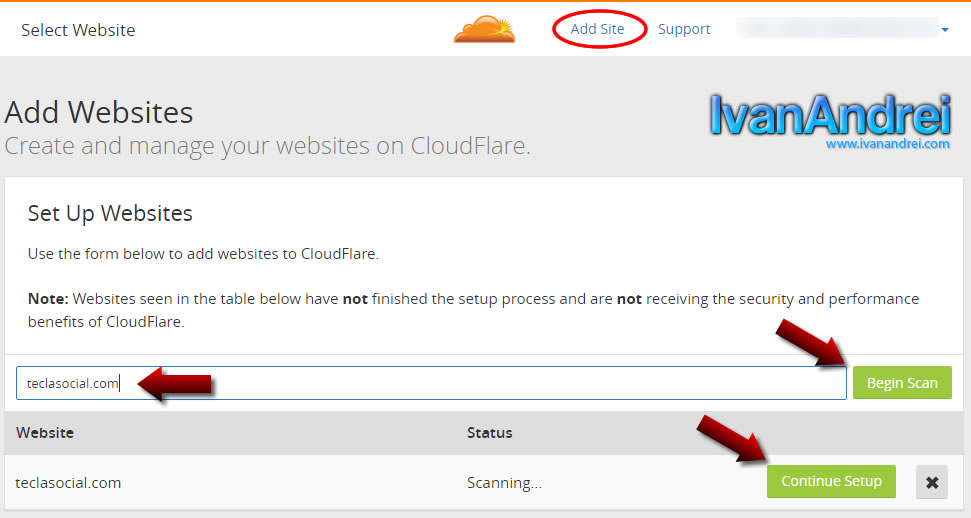This screenshot has width=971, height=518.
Task: Open the Select Website menu
Action: pos(78,30)
